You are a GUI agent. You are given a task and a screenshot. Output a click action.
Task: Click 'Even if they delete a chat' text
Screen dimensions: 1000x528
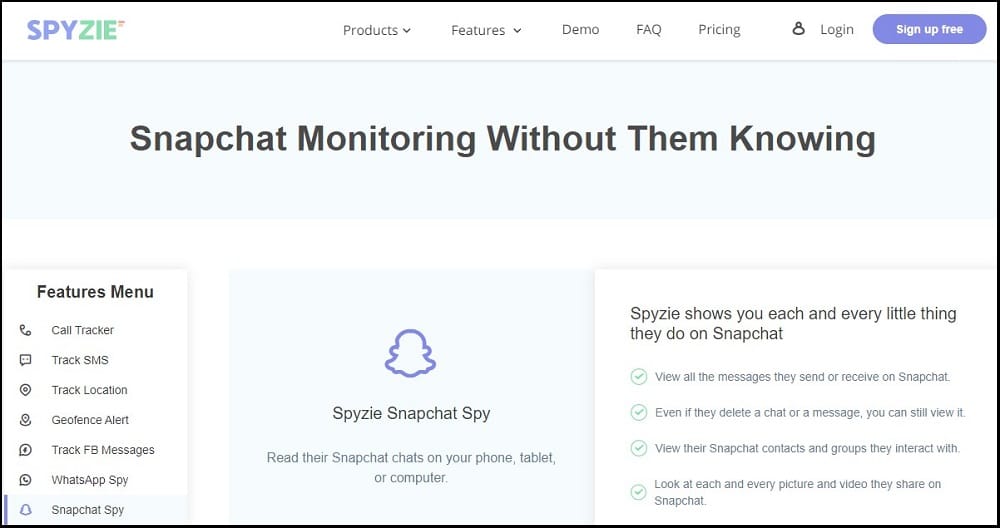pyautogui.click(x=810, y=413)
